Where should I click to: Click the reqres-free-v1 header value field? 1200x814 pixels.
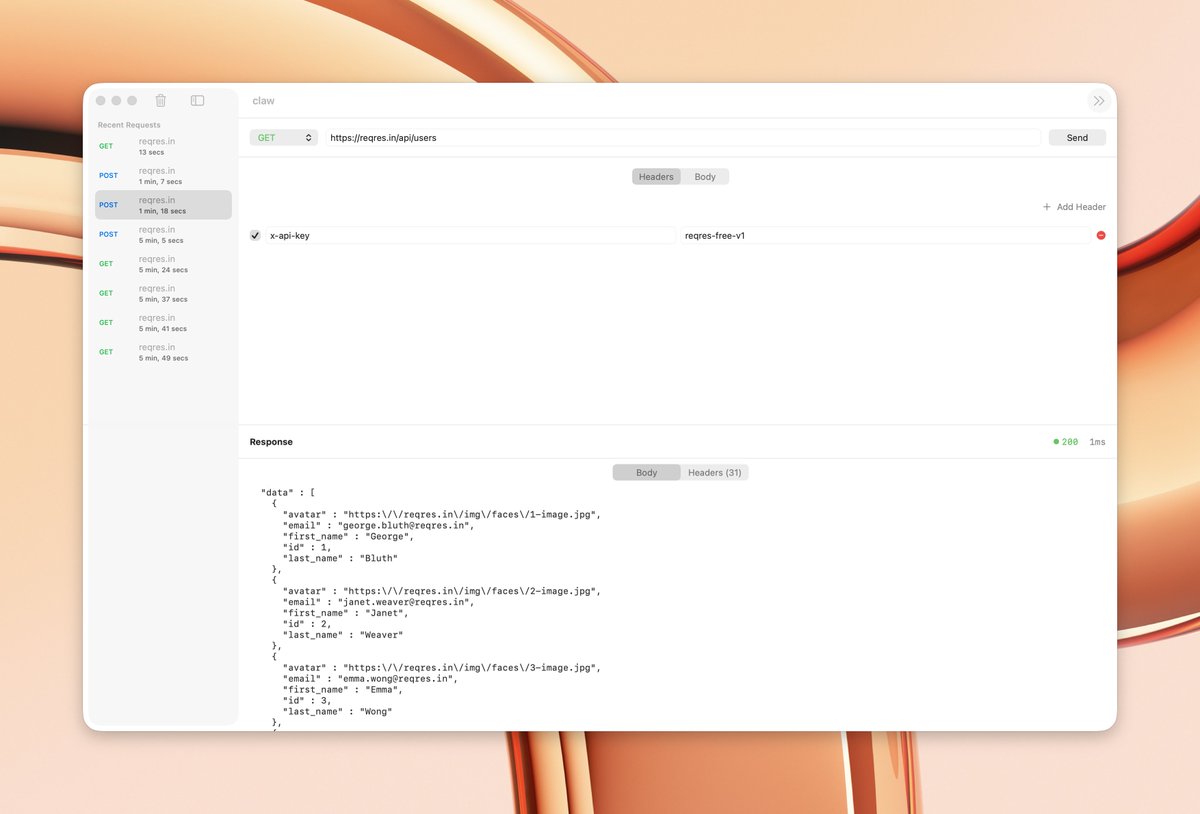coord(885,235)
